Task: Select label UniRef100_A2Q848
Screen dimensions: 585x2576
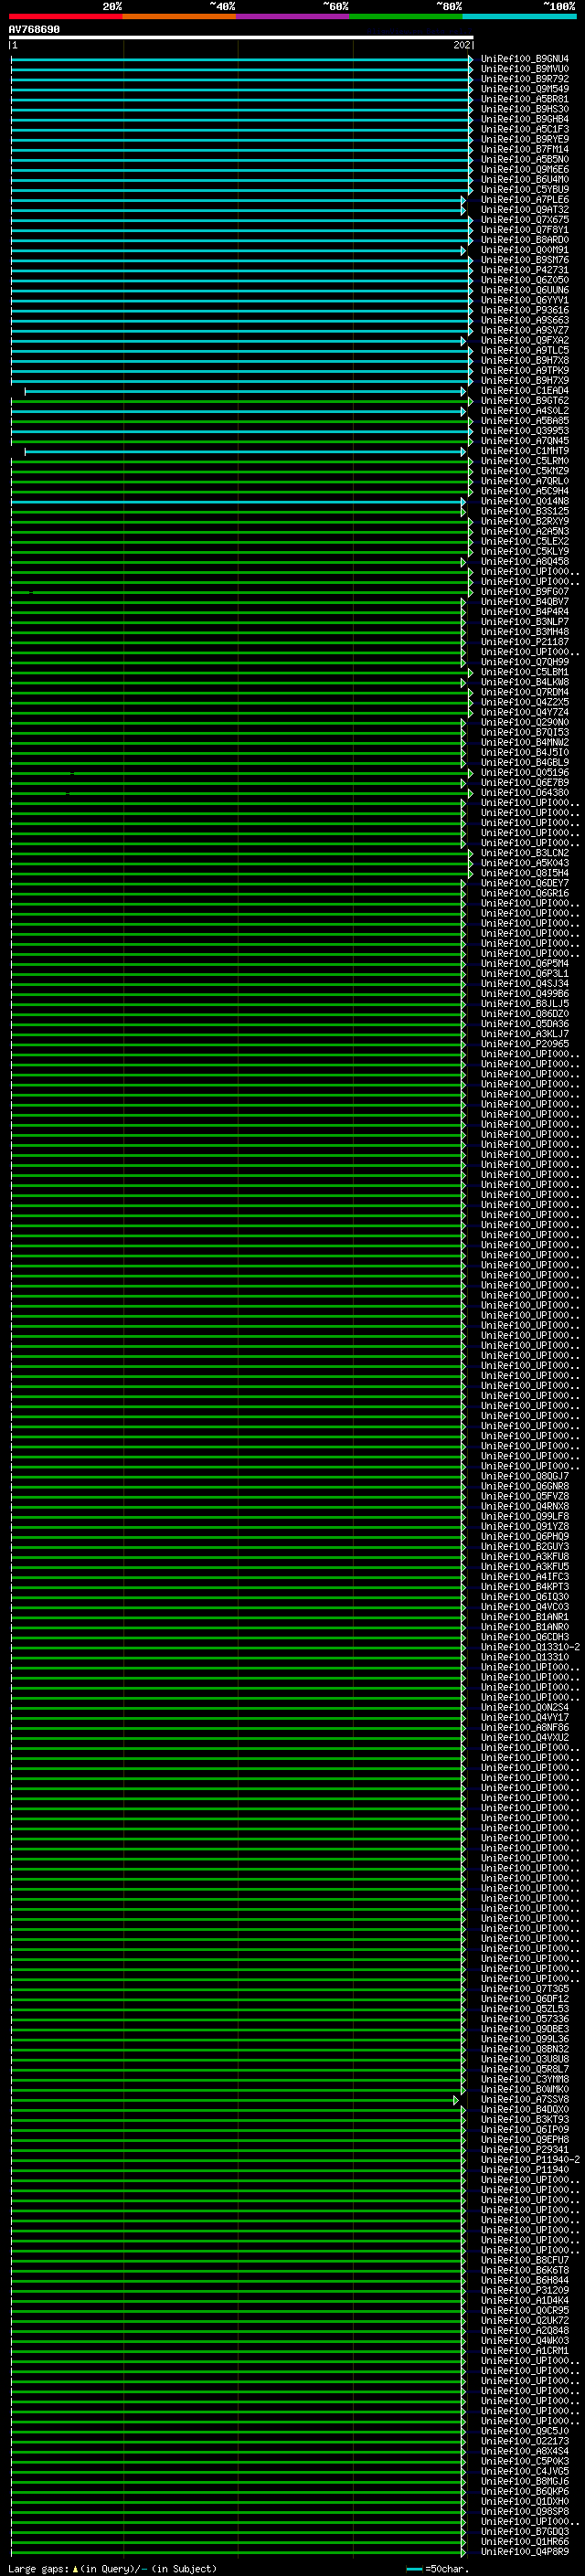Action: [525, 2331]
